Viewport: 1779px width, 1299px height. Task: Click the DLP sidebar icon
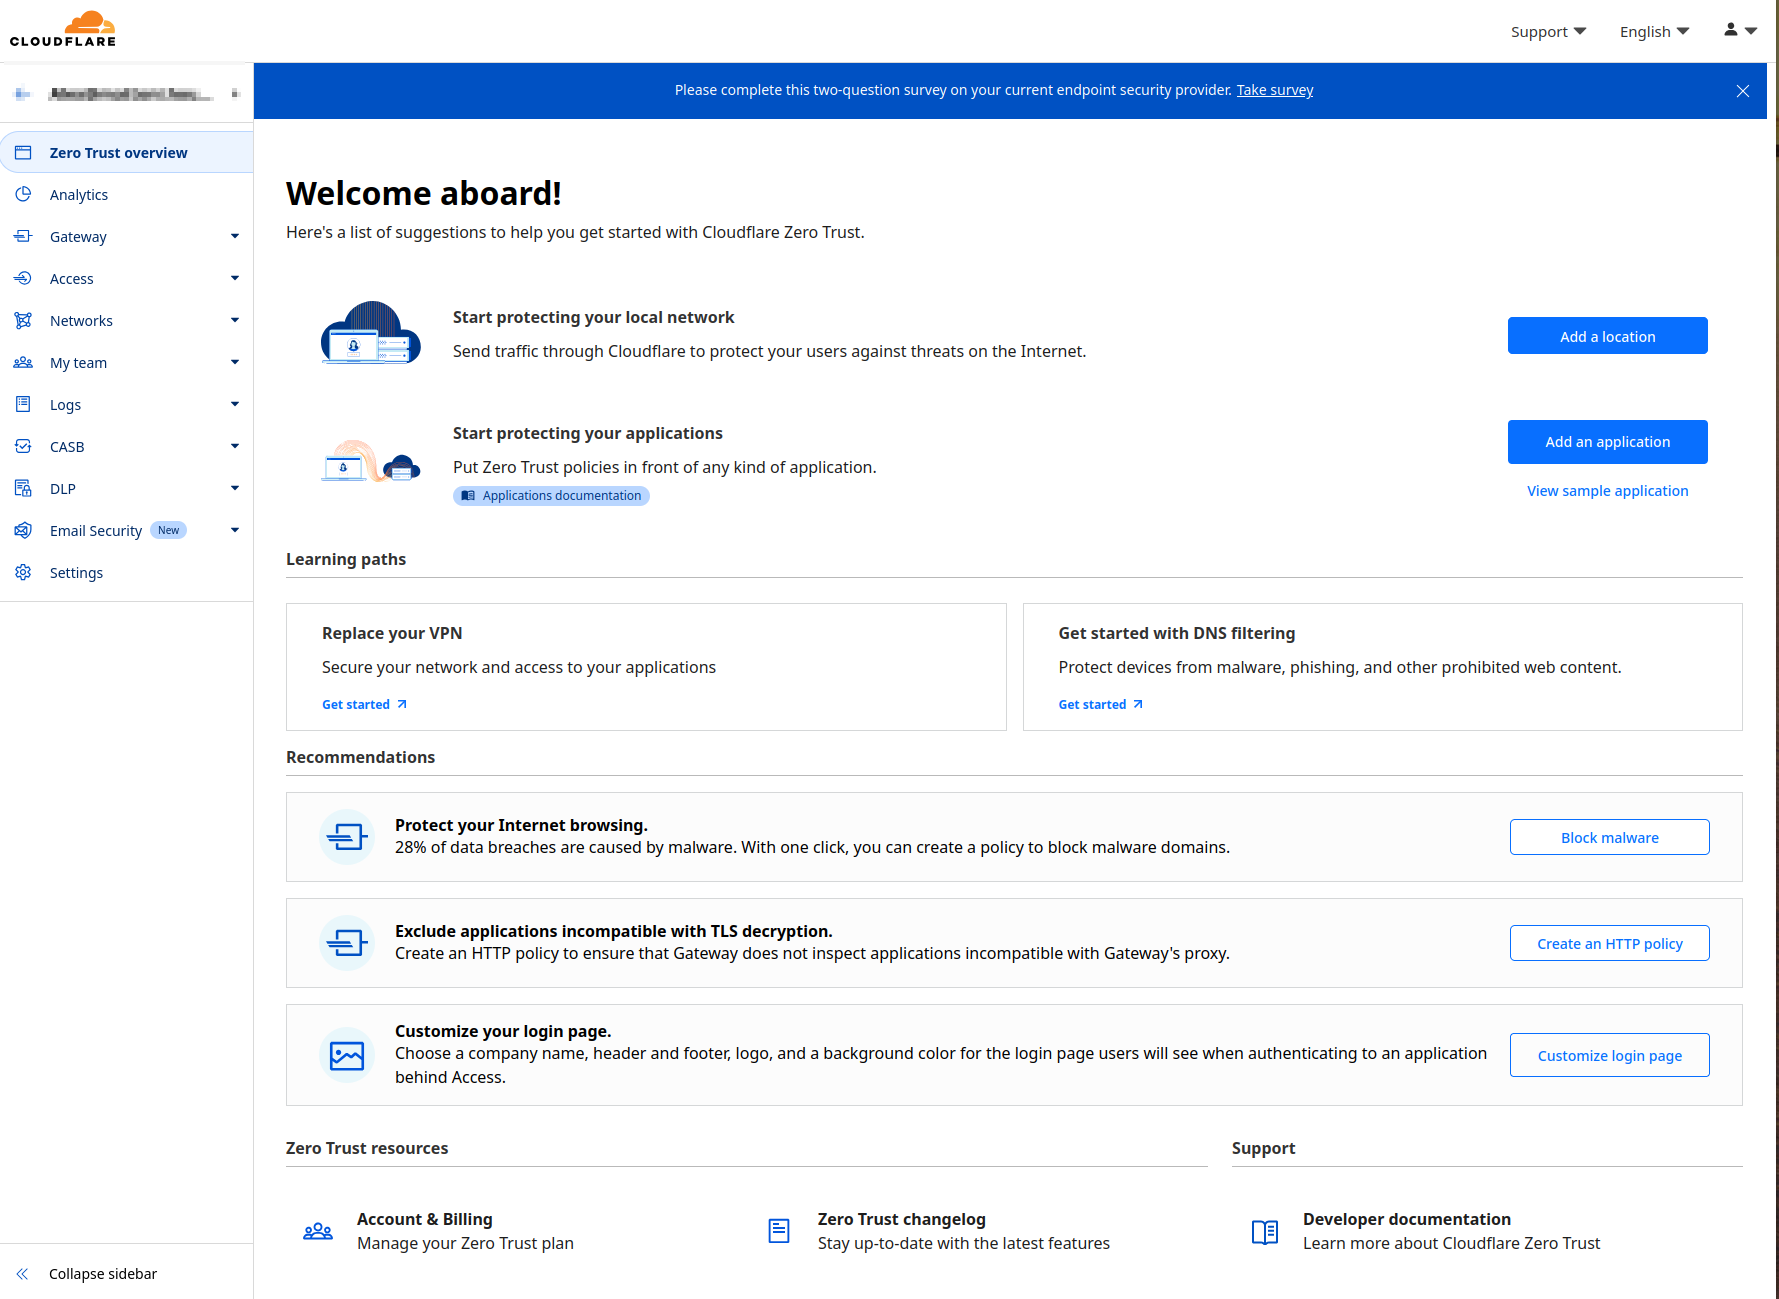[23, 488]
